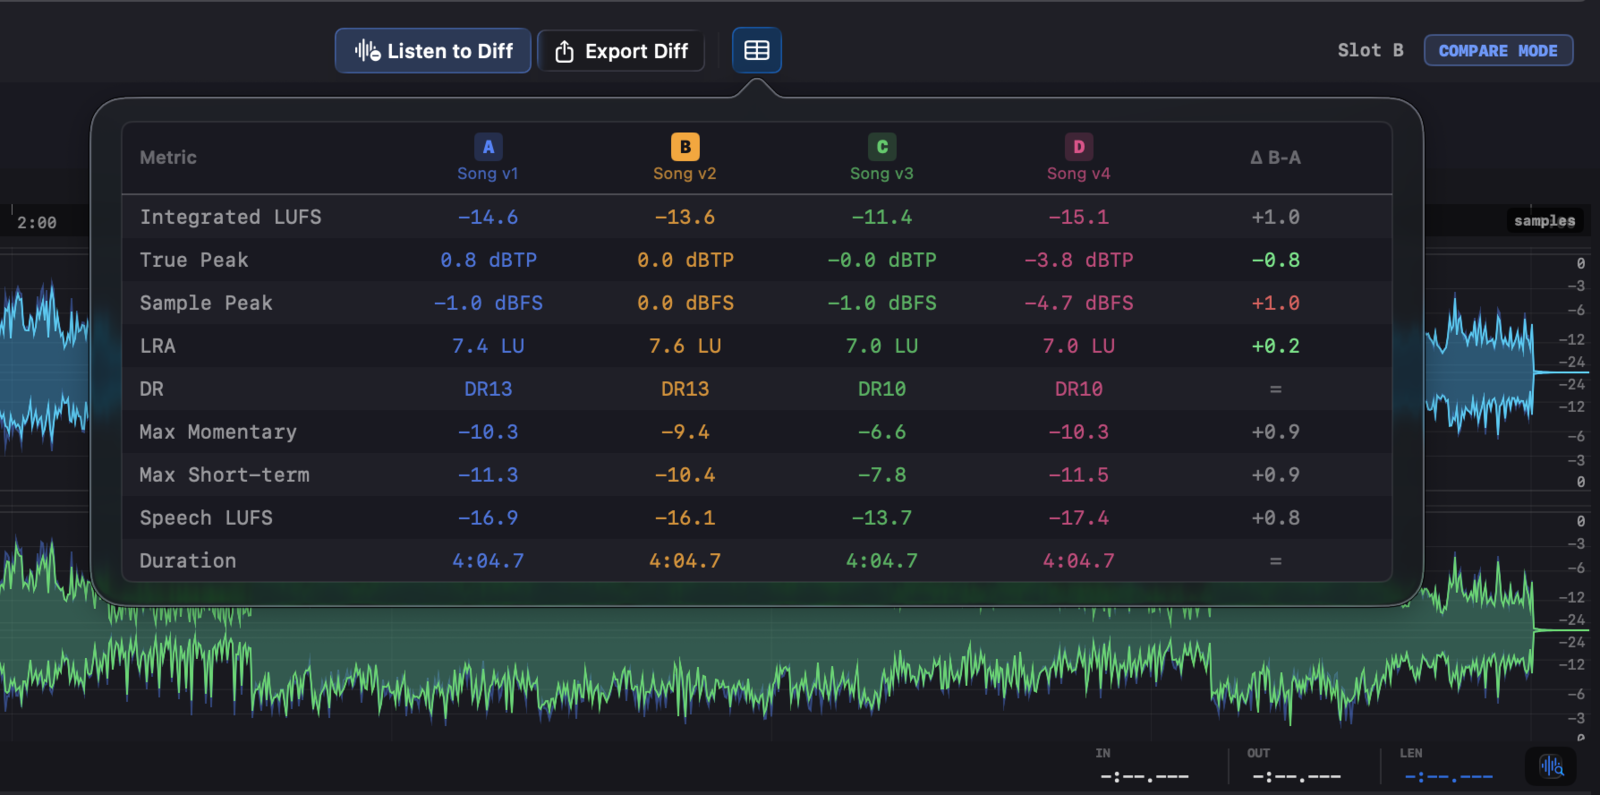Viewport: 1600px width, 795px height.
Task: Select the C slot badge
Action: (882, 147)
